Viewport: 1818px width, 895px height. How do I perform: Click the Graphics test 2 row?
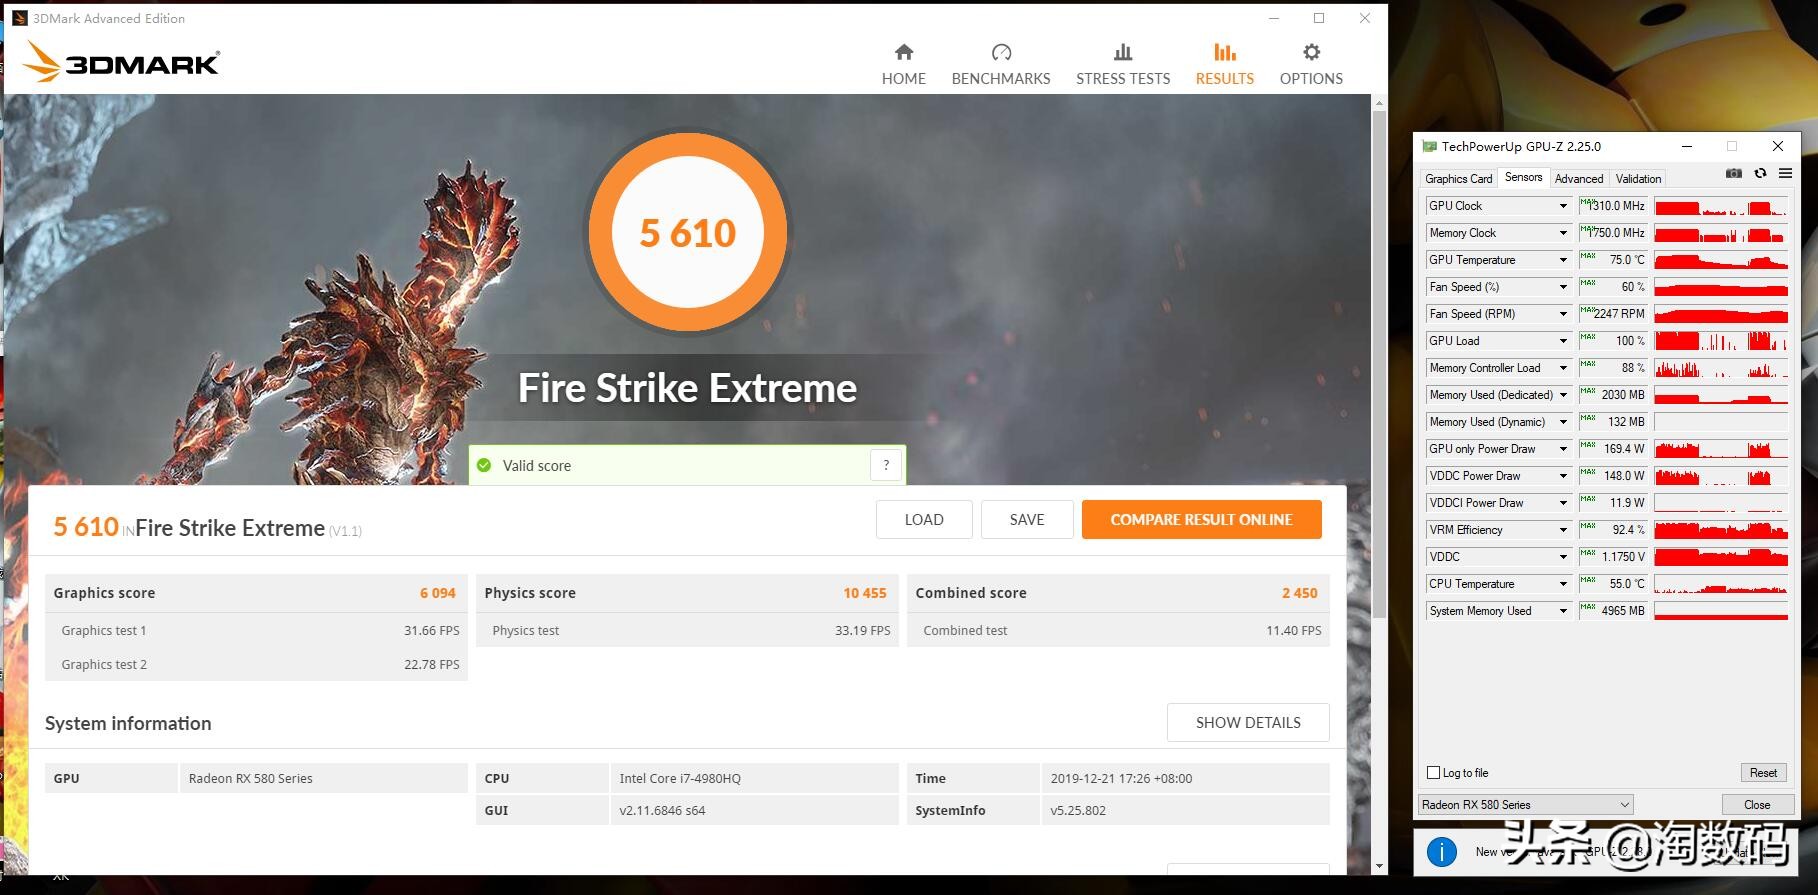[256, 664]
